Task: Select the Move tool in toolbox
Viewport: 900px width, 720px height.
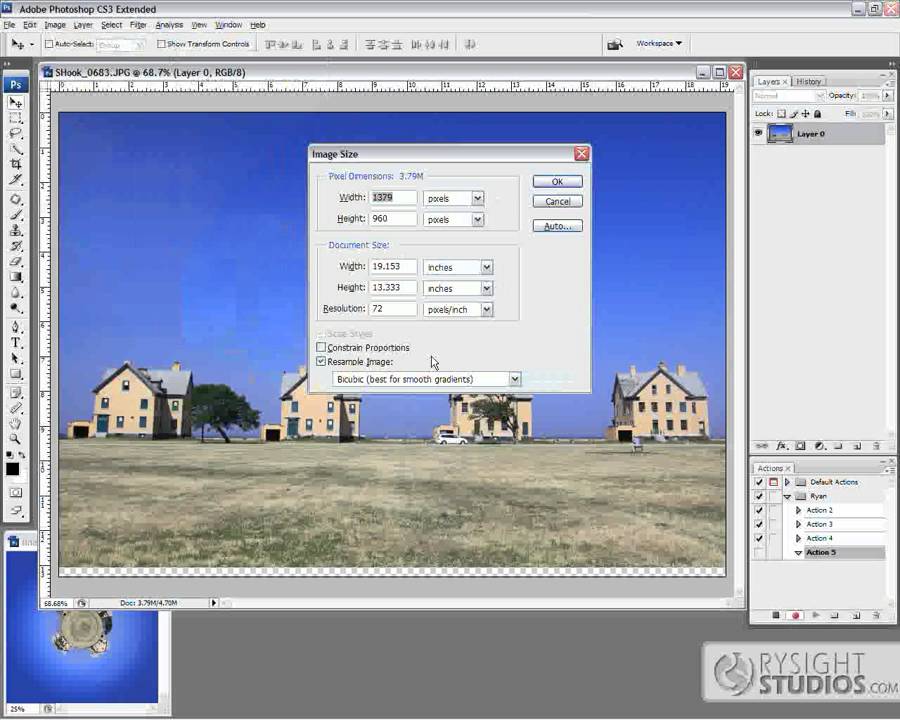Action: [x=15, y=103]
